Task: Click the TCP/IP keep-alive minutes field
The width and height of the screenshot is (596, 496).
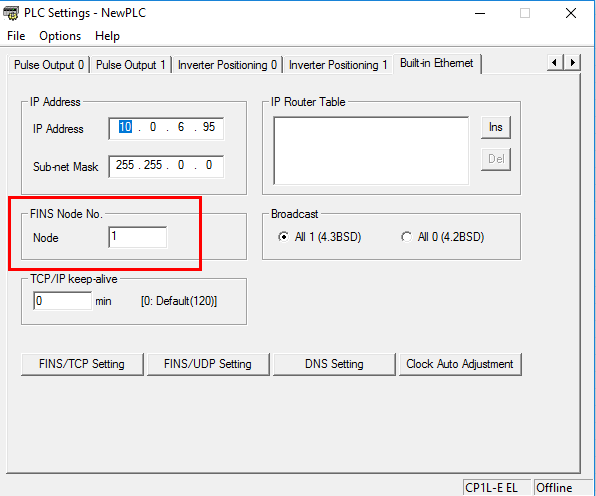Action: click(62, 301)
